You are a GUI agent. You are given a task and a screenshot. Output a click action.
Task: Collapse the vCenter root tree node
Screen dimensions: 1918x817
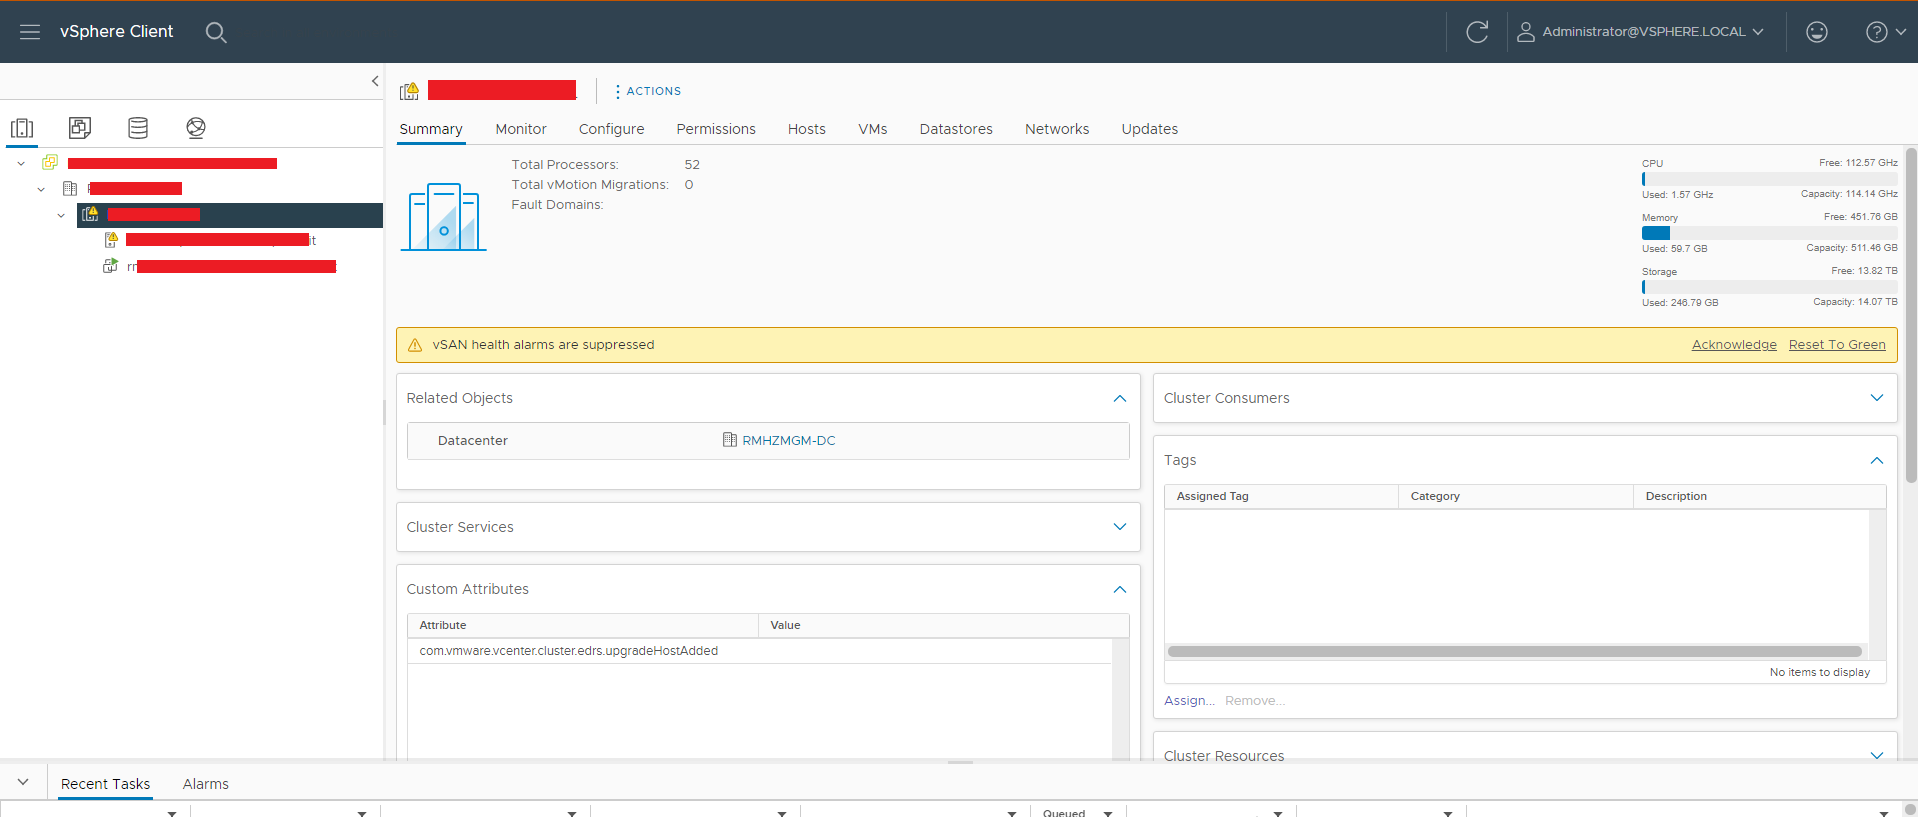click(x=21, y=163)
